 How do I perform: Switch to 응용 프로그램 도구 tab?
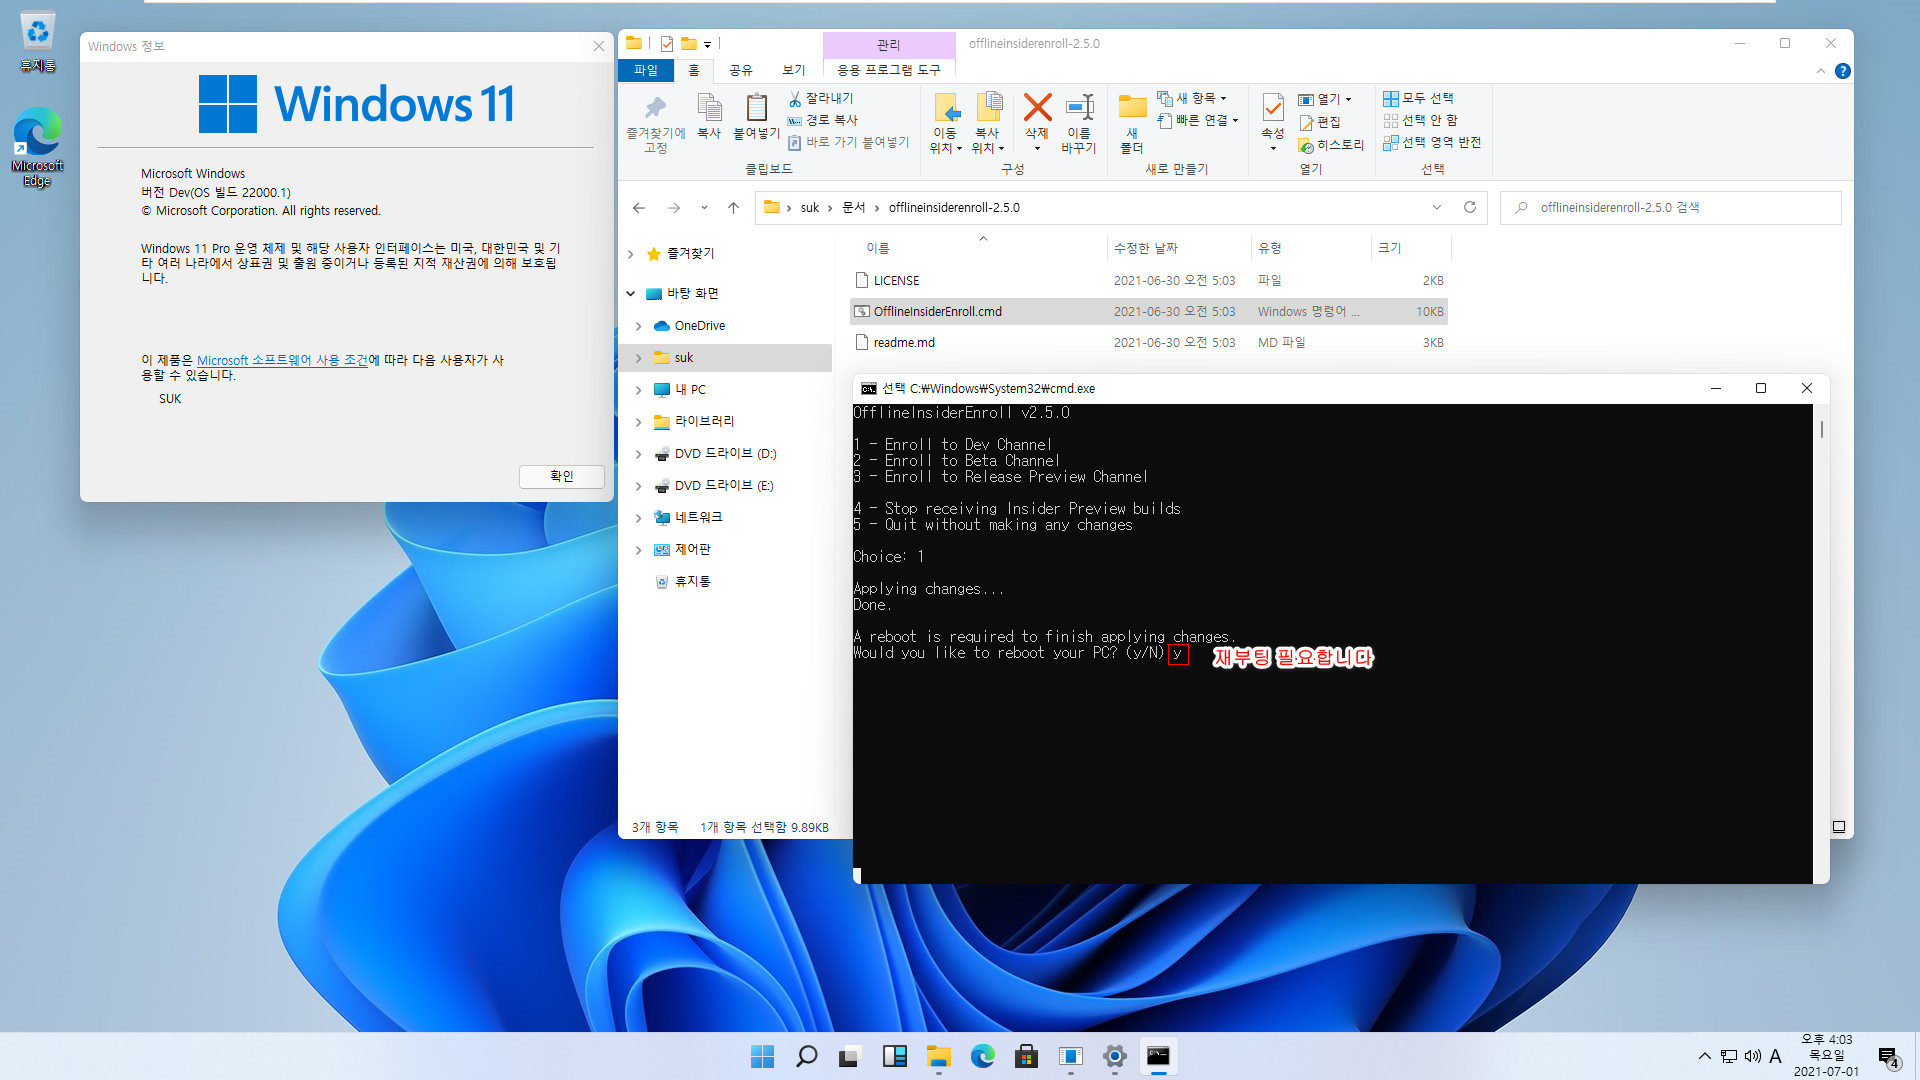pyautogui.click(x=889, y=70)
